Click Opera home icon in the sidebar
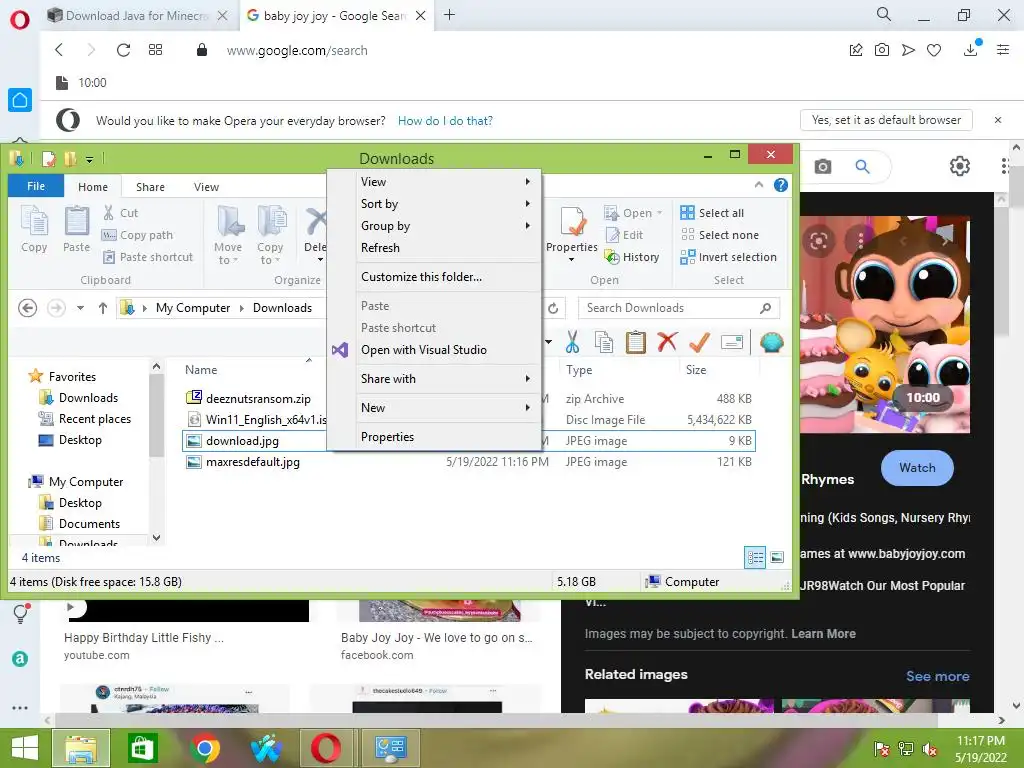 click(20, 100)
